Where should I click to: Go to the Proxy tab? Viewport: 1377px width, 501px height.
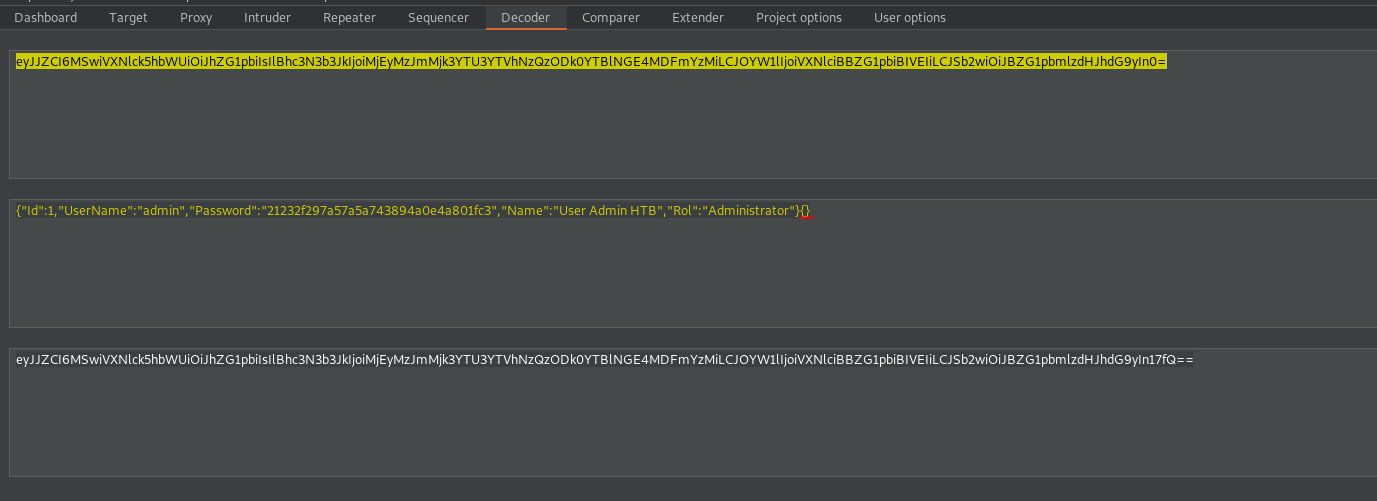click(x=196, y=18)
